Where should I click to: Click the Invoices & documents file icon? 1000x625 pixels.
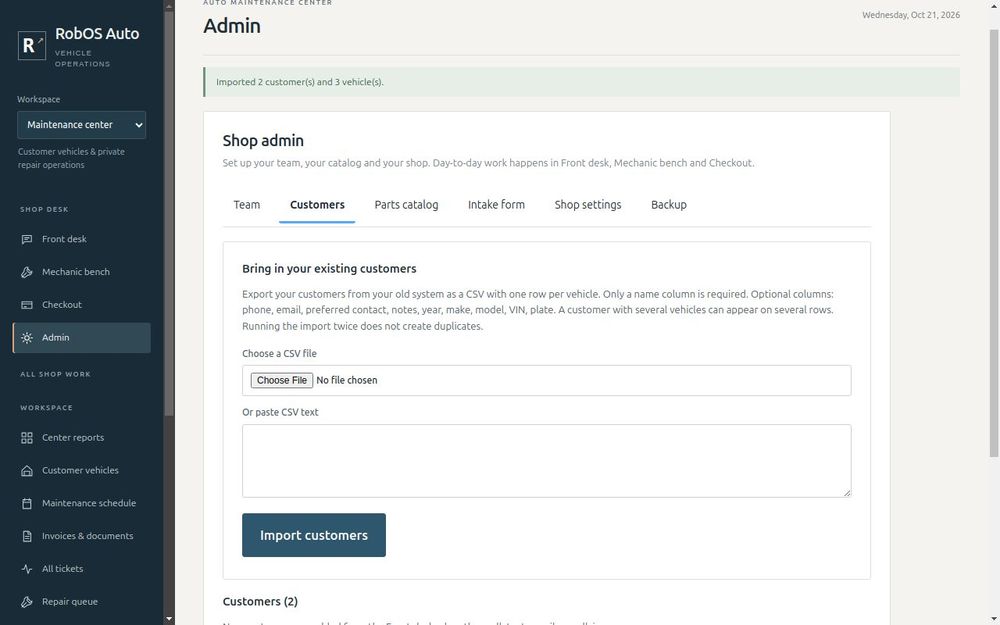coord(27,536)
